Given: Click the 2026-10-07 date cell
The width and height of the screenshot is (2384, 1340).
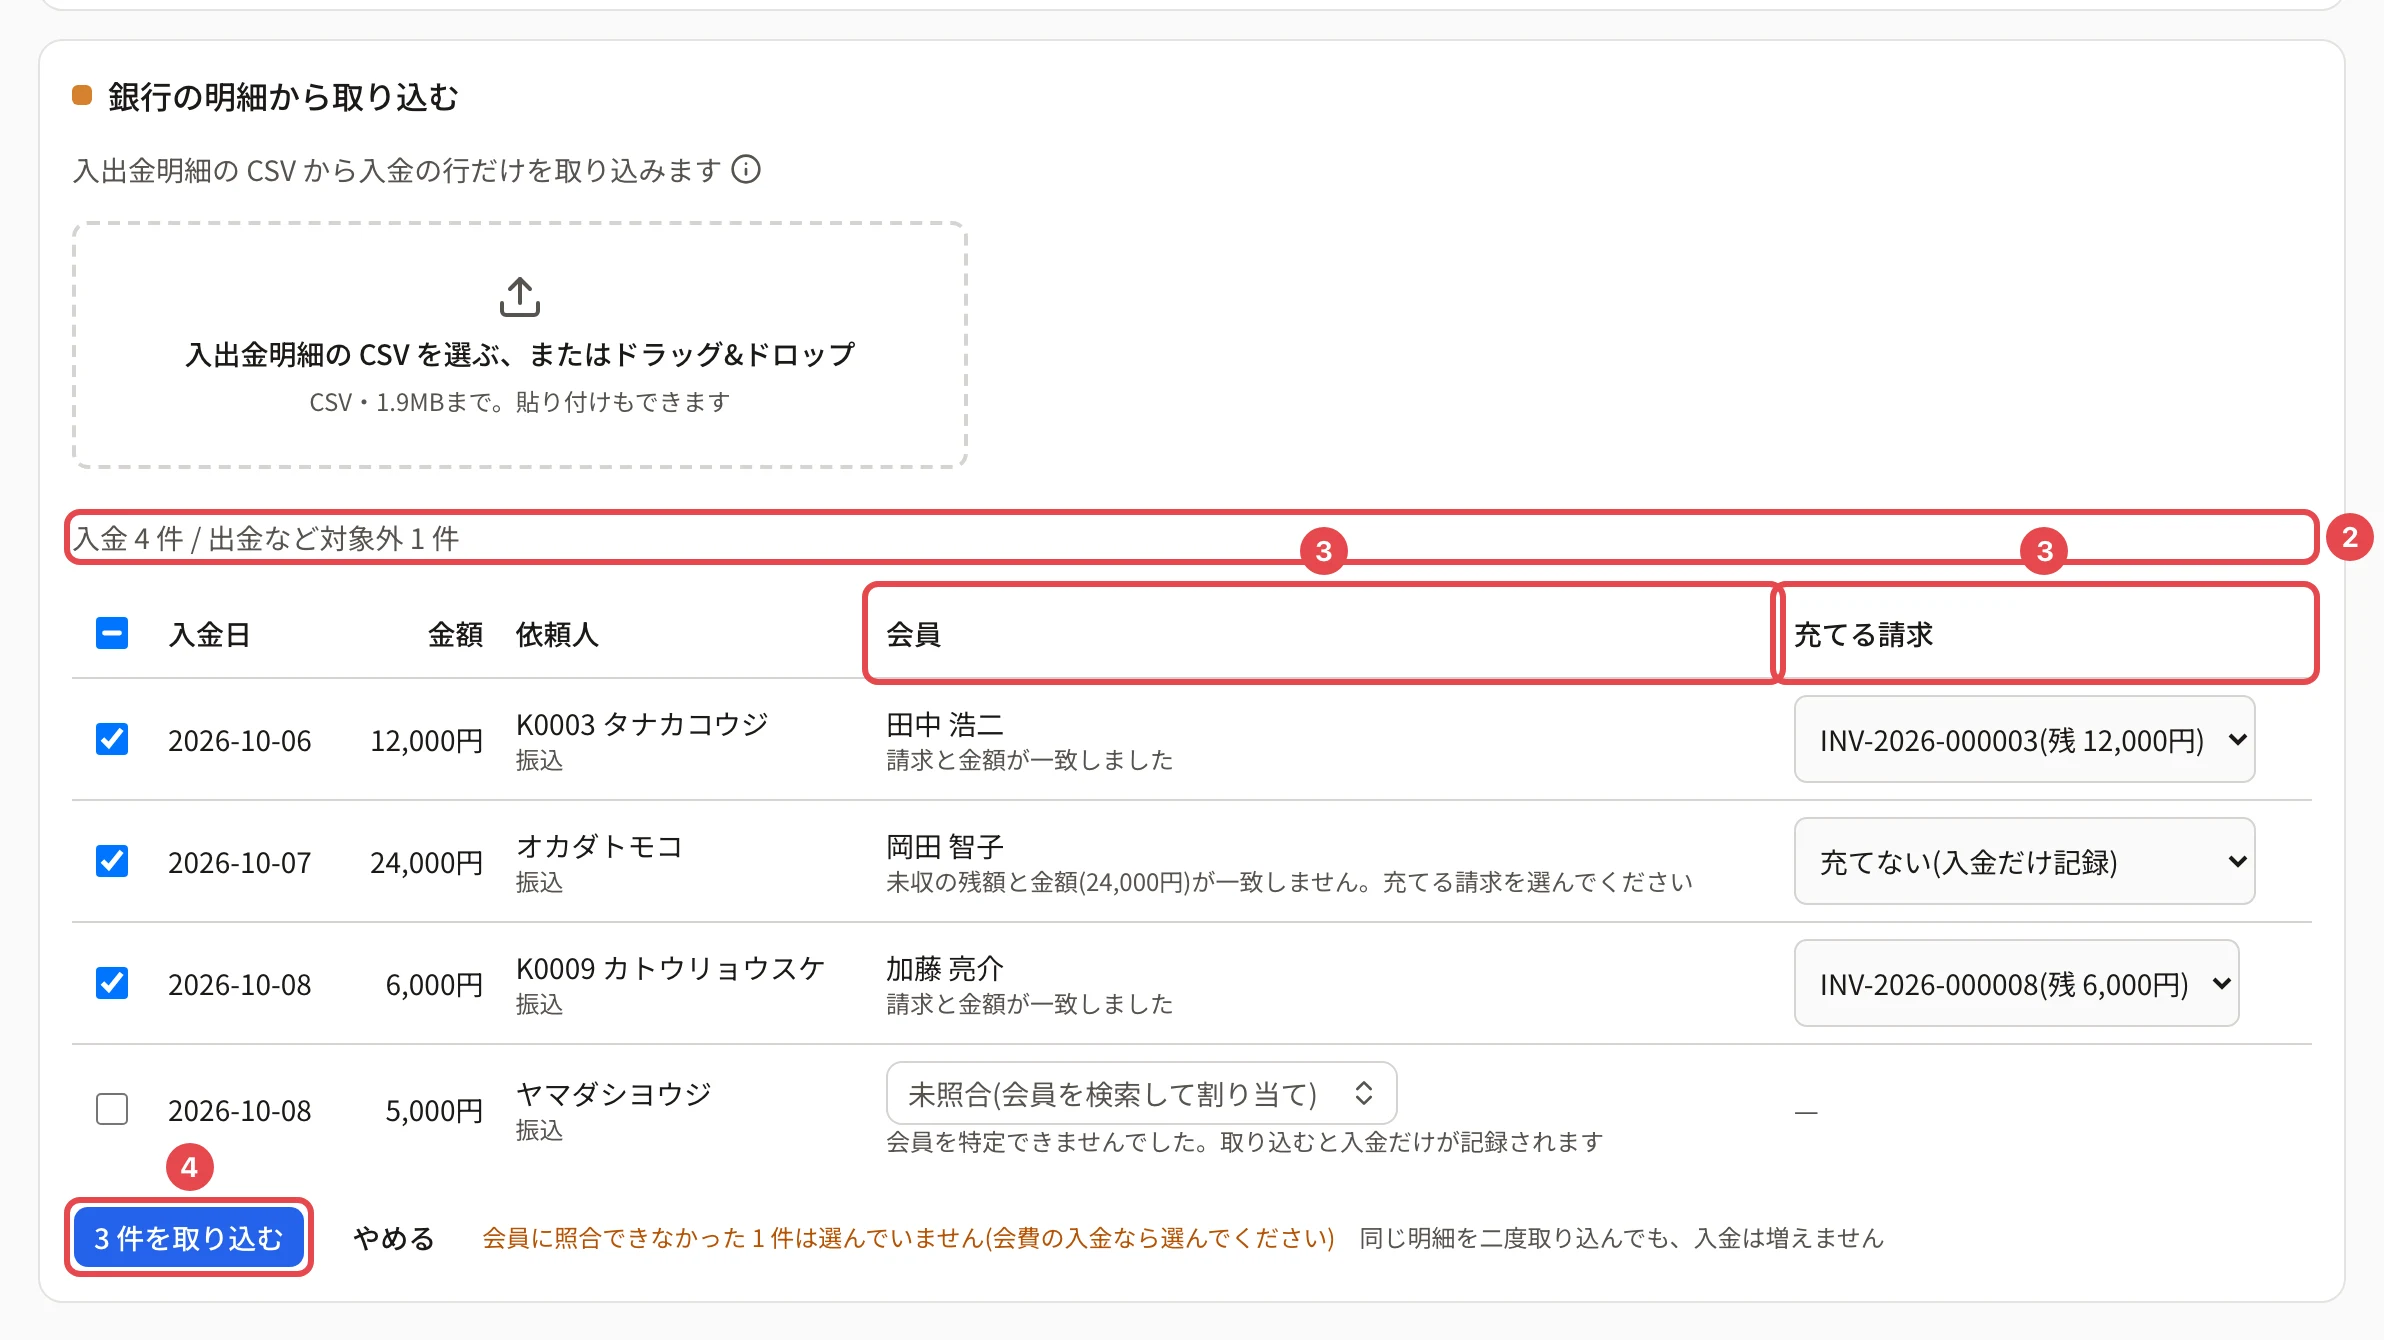Looking at the screenshot, I should tap(240, 863).
